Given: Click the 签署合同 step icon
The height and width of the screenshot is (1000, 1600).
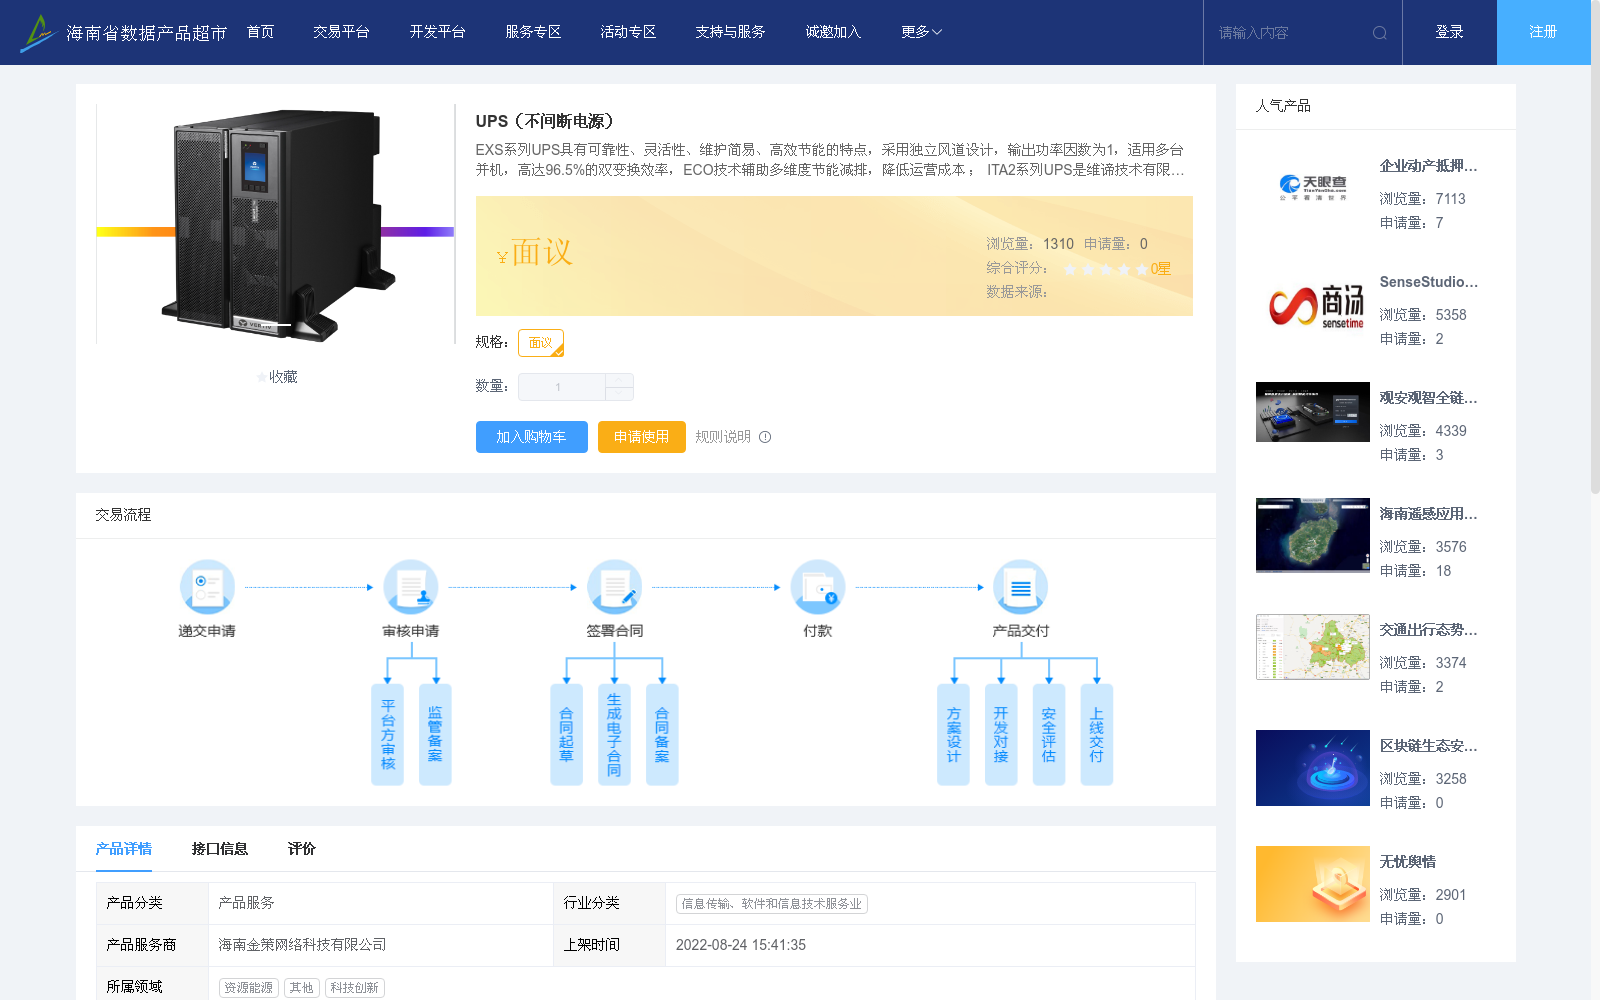Looking at the screenshot, I should pyautogui.click(x=615, y=587).
